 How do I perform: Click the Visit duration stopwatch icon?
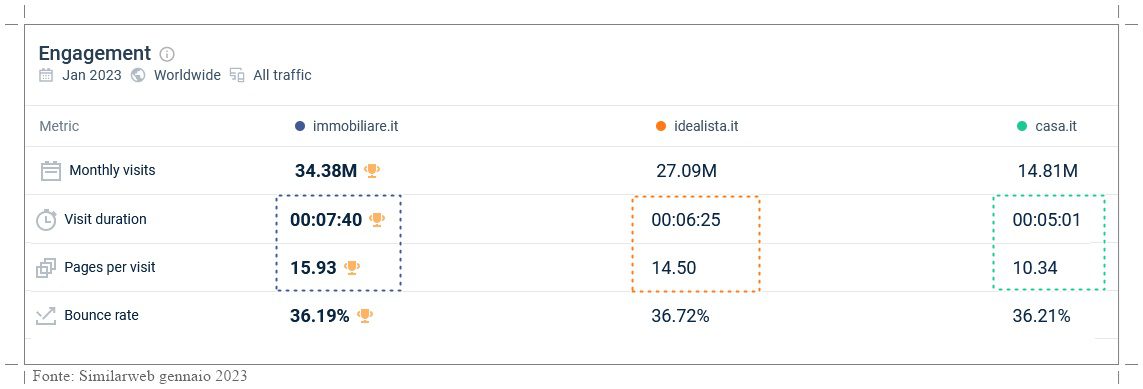tap(47, 219)
